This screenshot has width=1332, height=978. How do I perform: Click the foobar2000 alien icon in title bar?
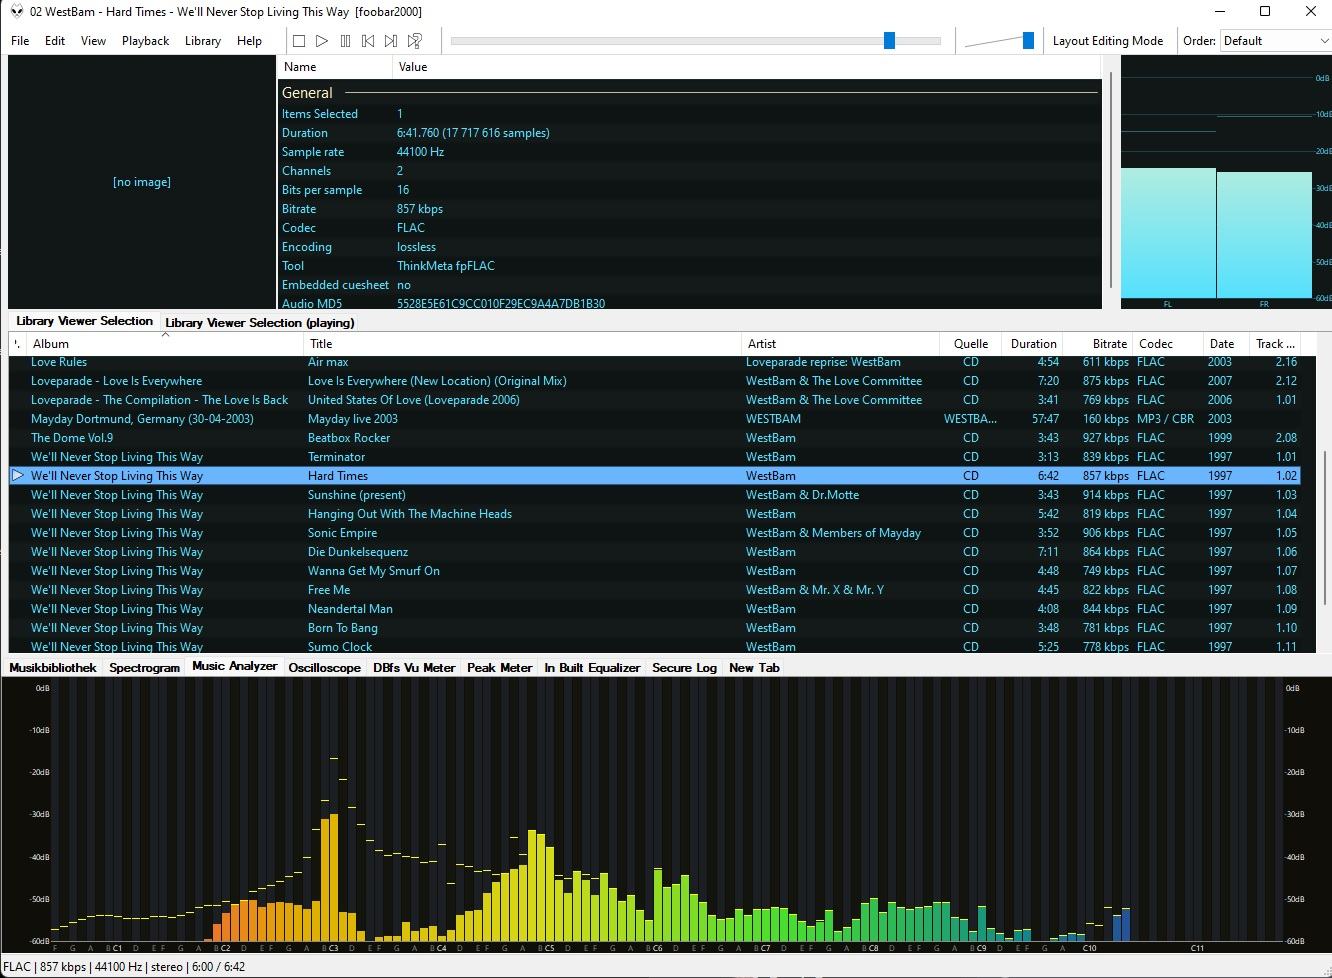coord(17,12)
